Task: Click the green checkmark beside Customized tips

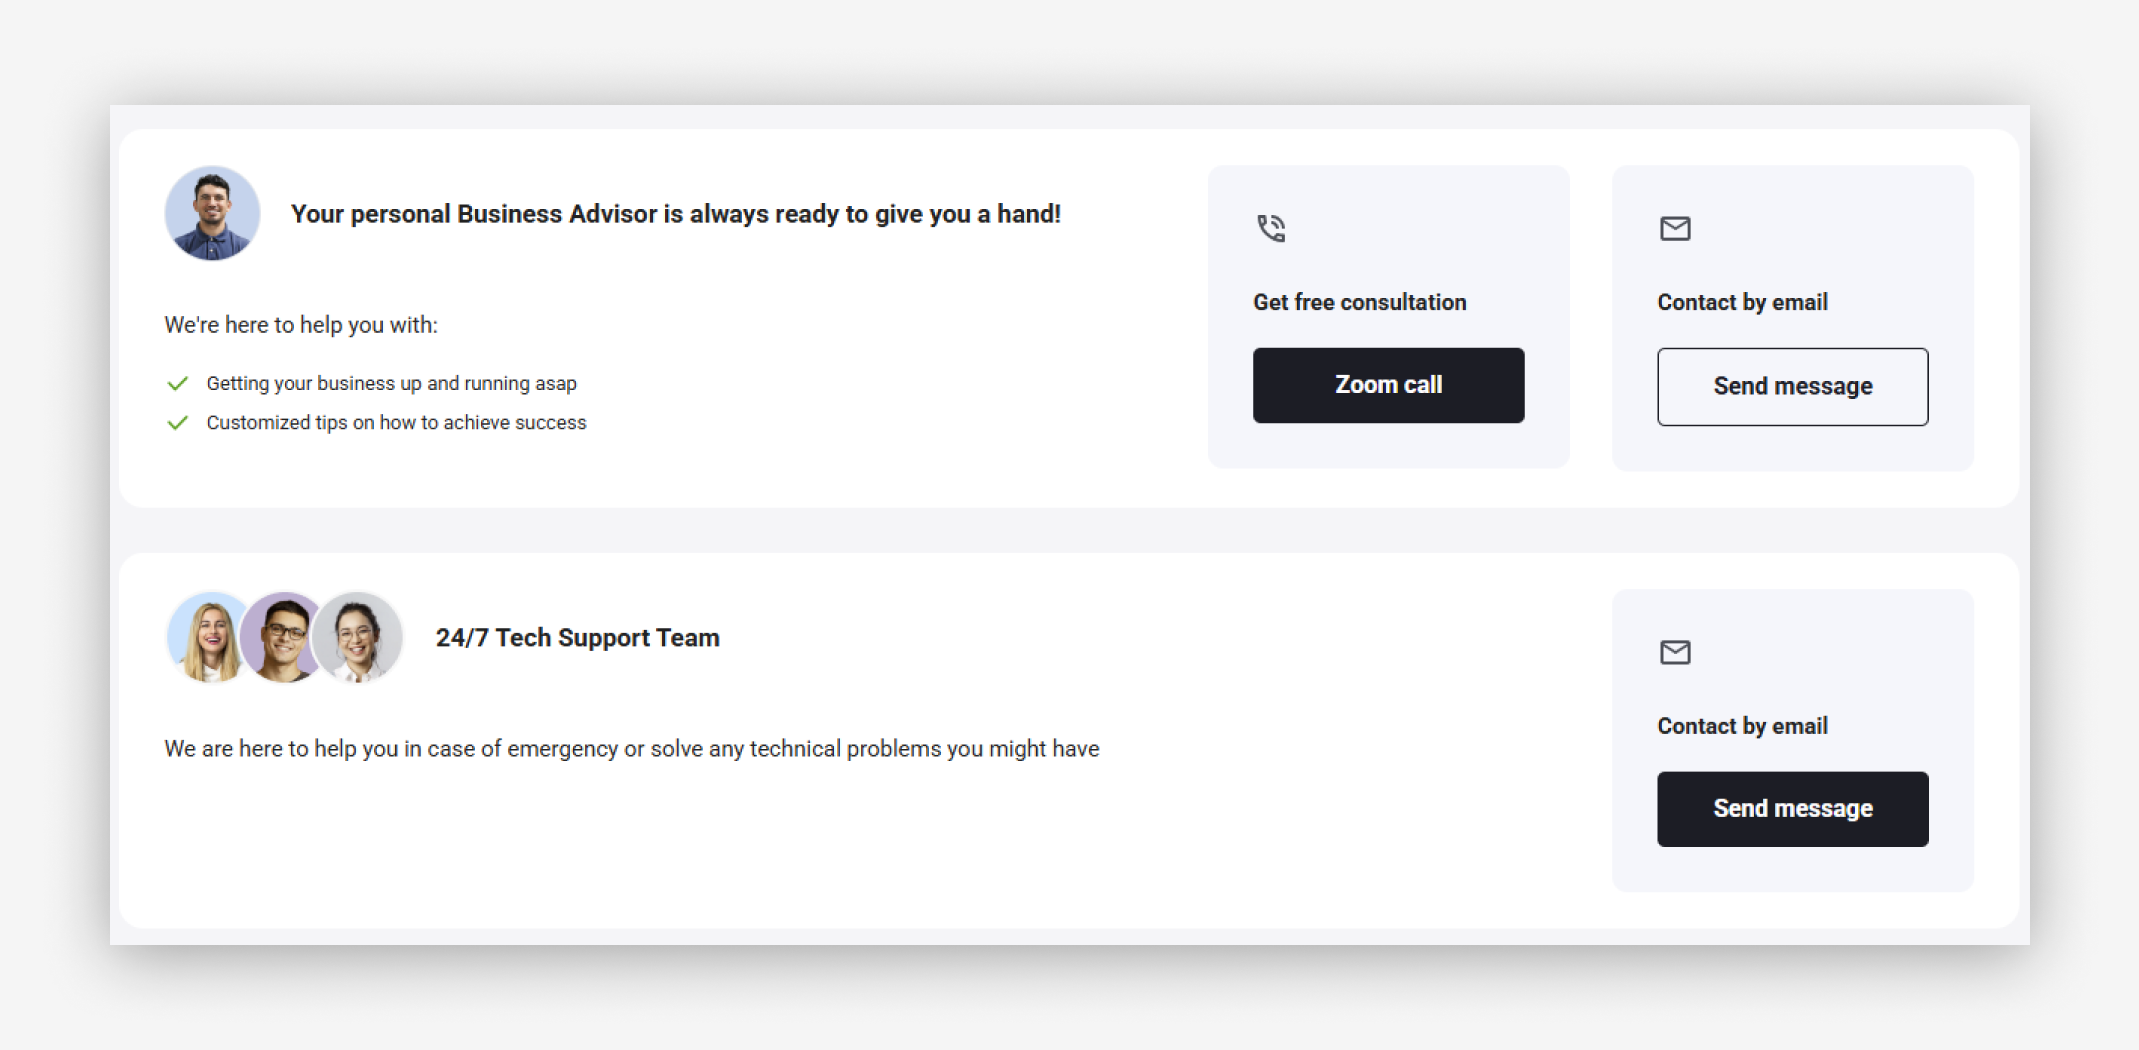Action: point(178,423)
